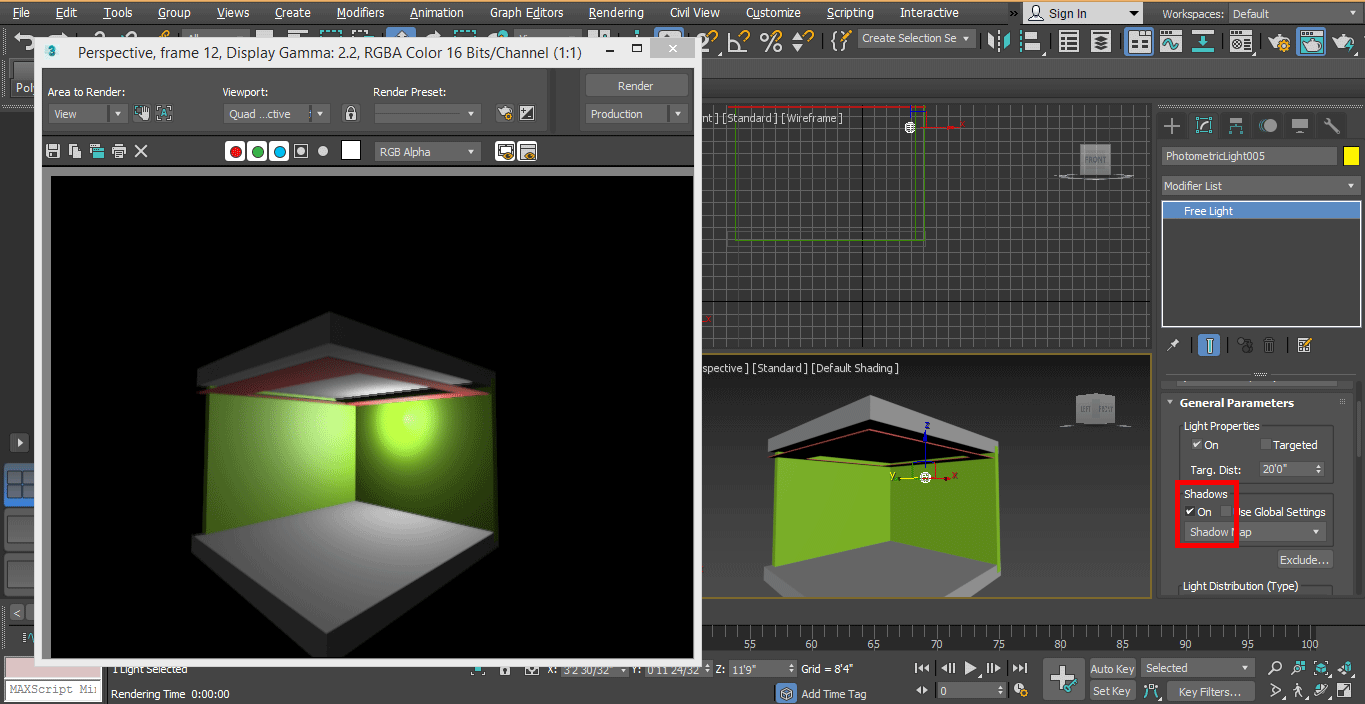Click the Render button
Image resolution: width=1365 pixels, height=704 pixels.
[636, 86]
